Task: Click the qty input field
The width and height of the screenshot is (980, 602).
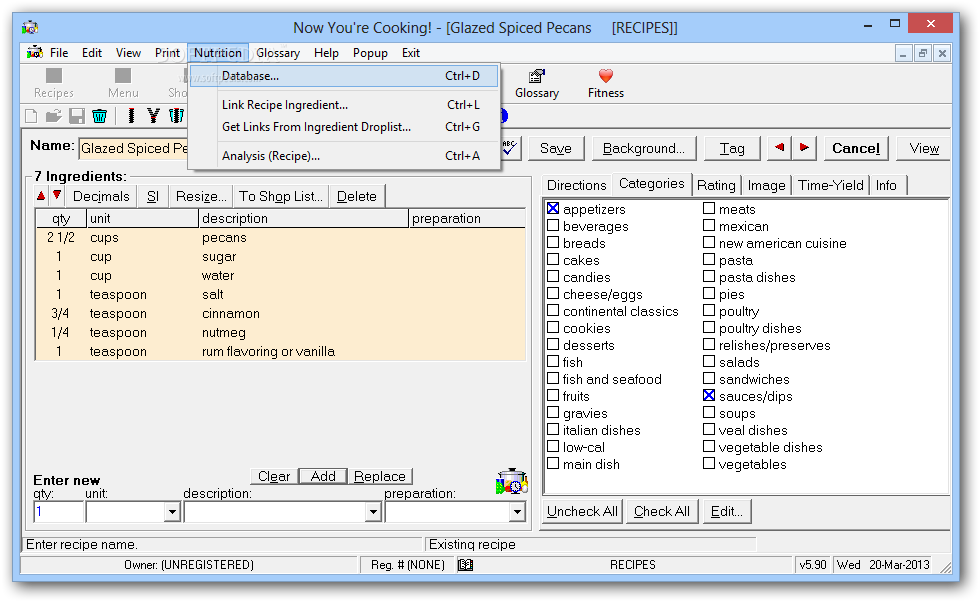Action: point(58,512)
